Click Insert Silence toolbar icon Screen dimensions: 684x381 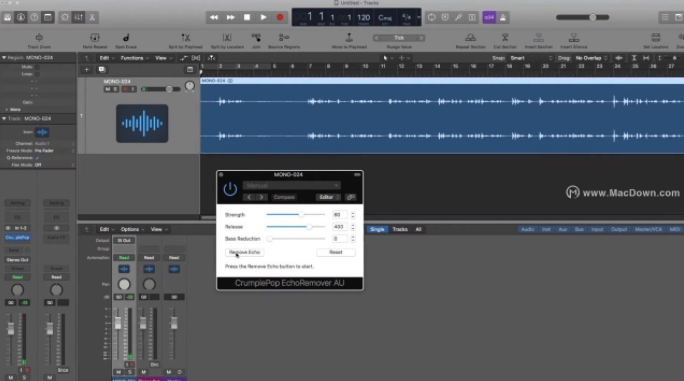(574, 41)
